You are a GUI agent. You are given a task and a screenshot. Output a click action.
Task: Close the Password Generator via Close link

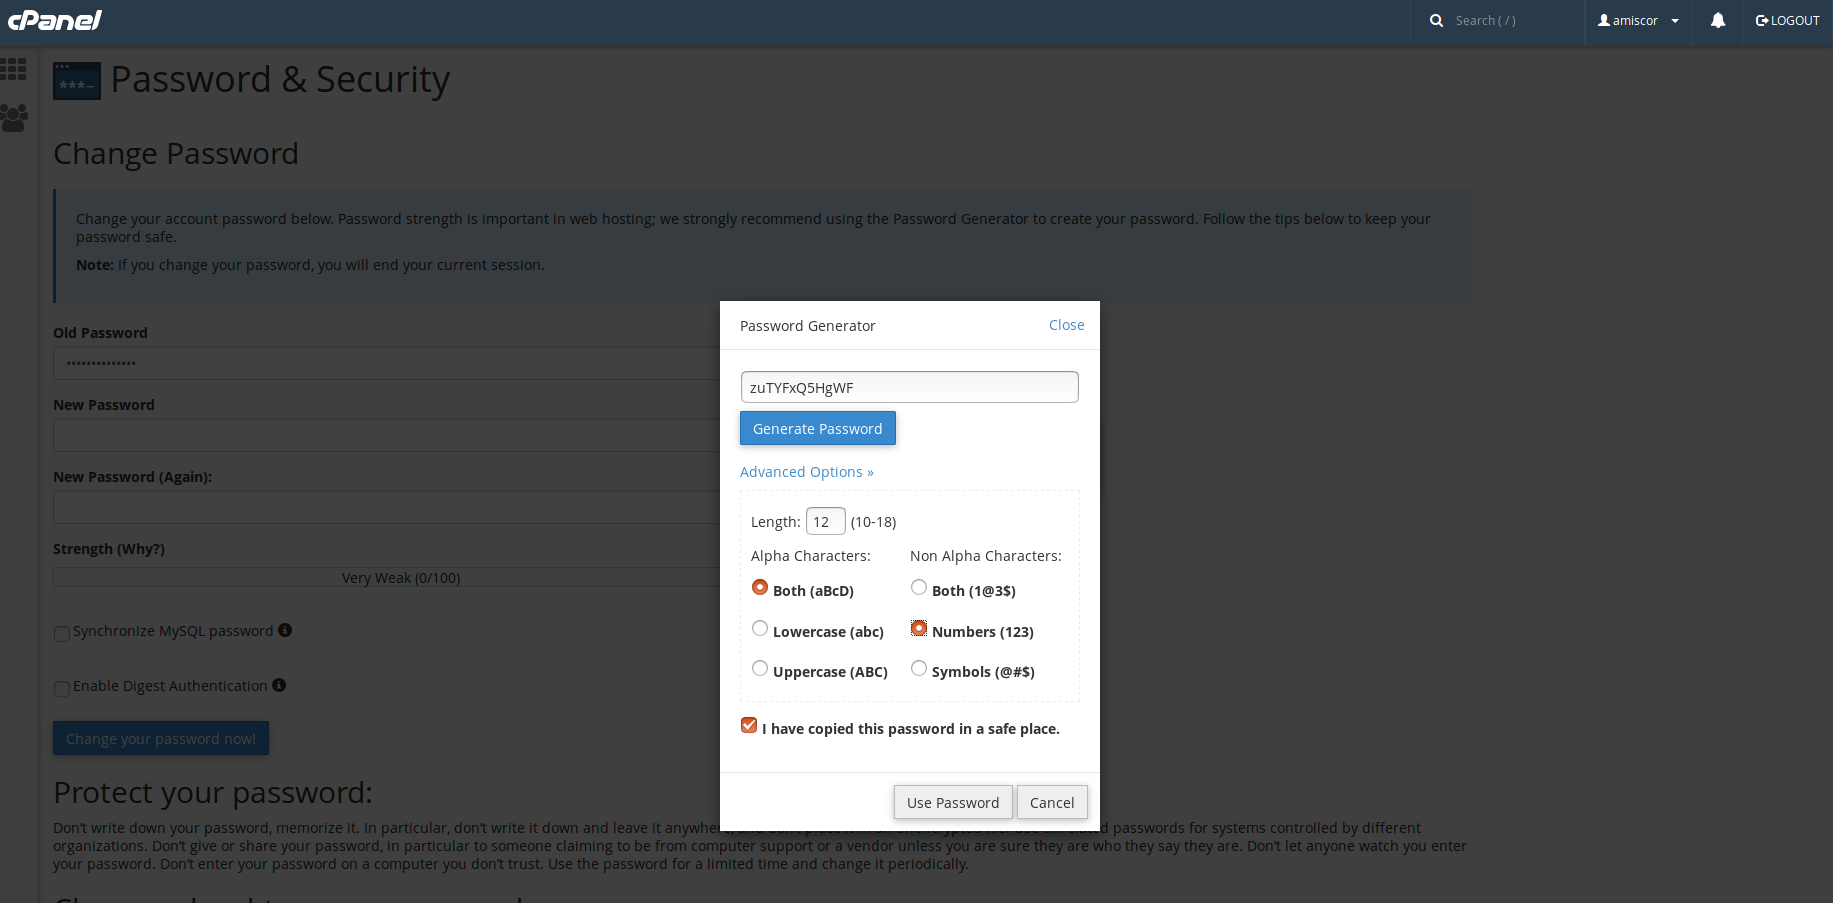coord(1067,325)
